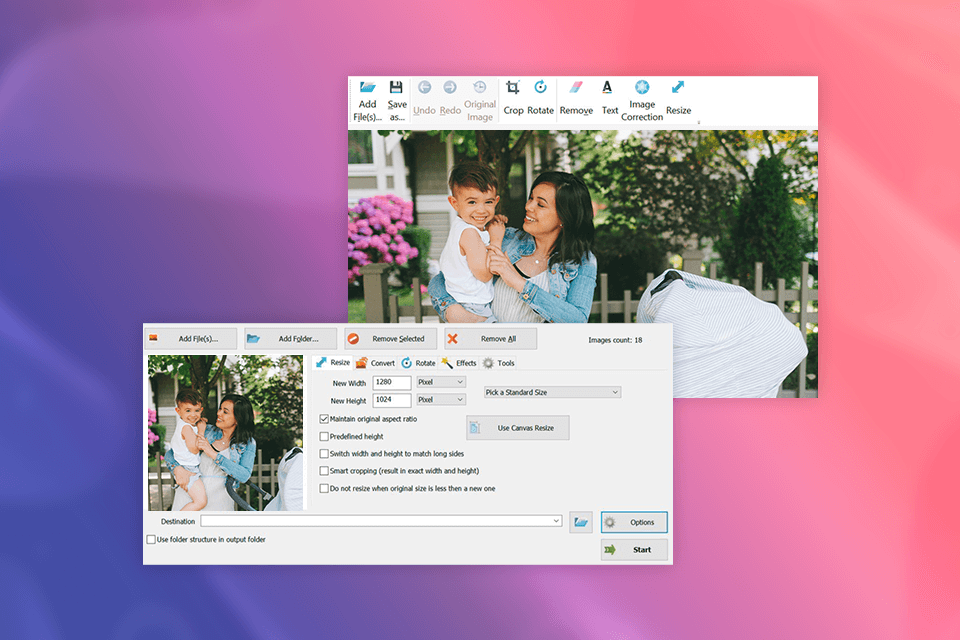
Task: Open the height unit Pixel dropdown
Action: (x=441, y=400)
